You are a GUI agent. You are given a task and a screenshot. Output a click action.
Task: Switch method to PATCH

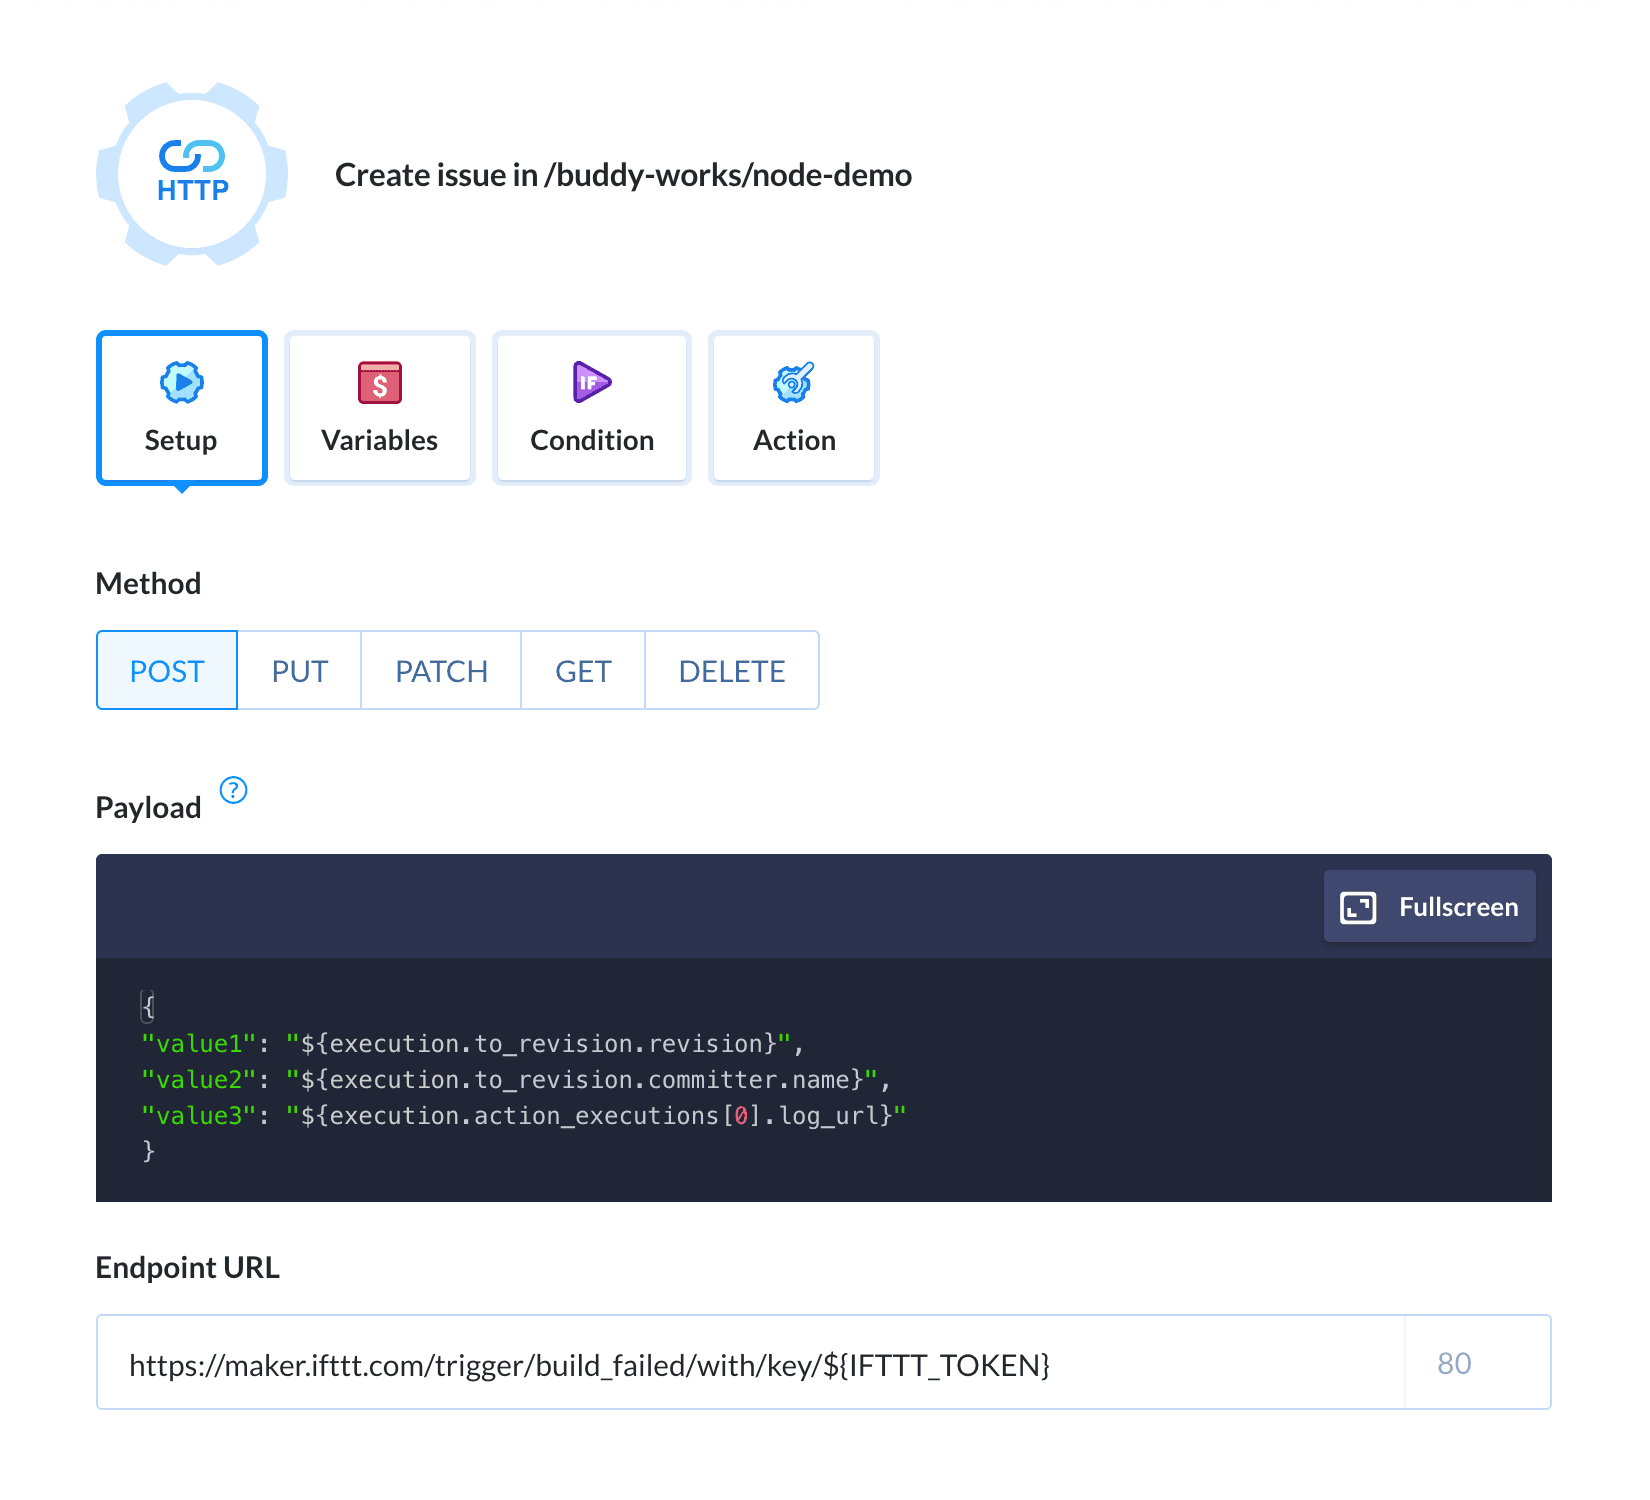click(x=441, y=671)
